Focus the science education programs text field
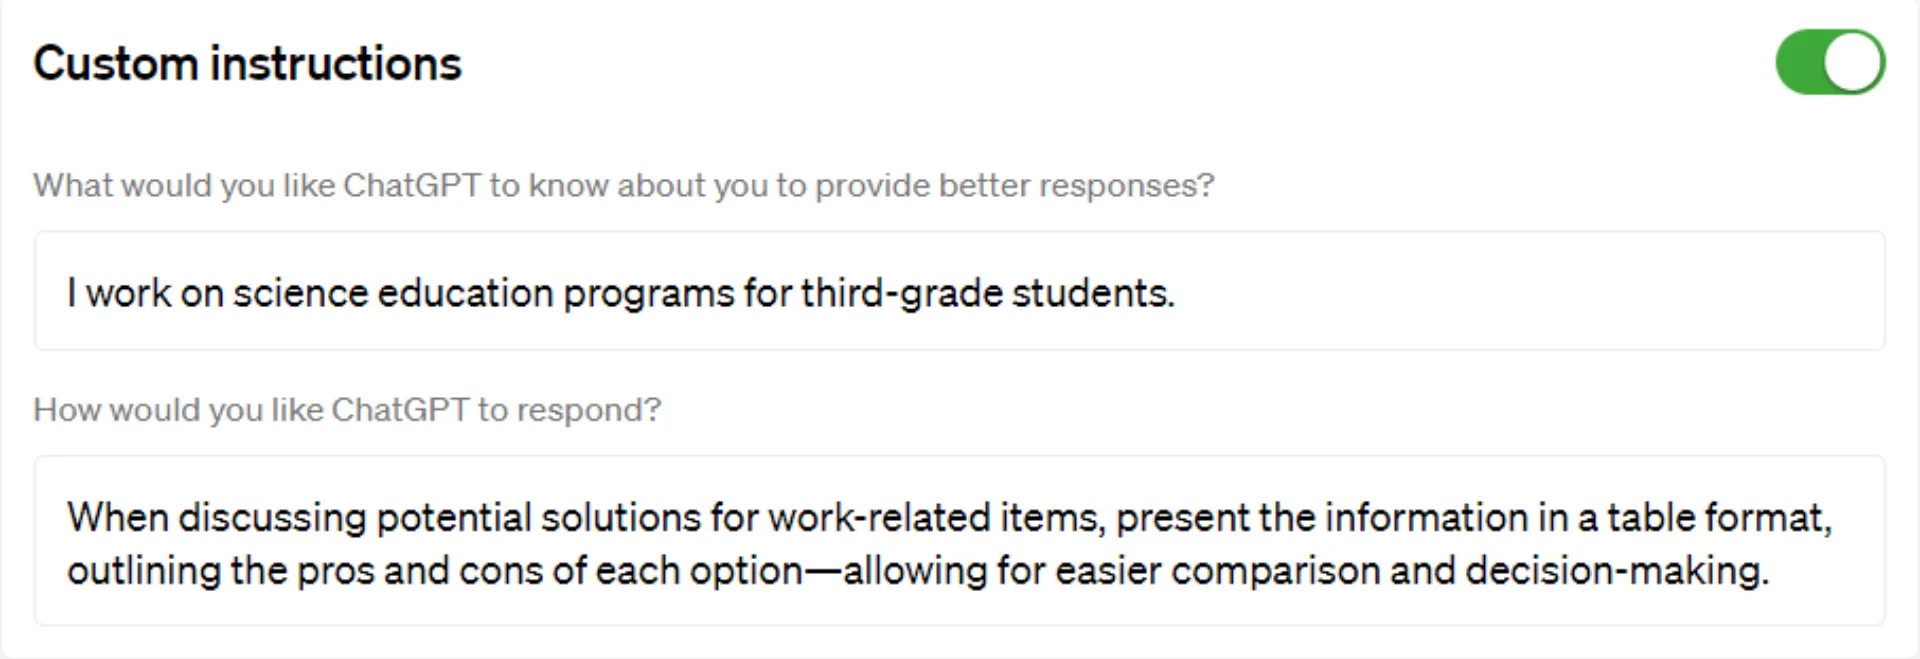Image resolution: width=1920 pixels, height=659 pixels. pos(960,291)
